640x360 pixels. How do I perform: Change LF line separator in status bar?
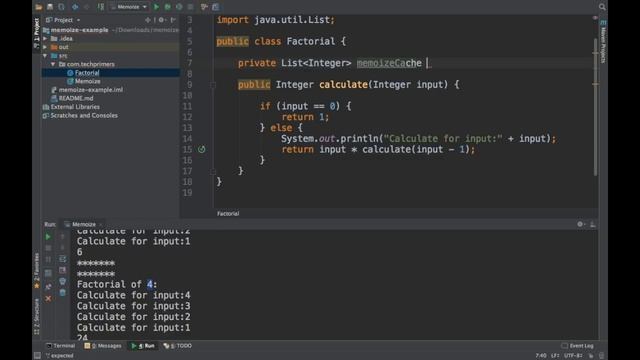click(555, 356)
